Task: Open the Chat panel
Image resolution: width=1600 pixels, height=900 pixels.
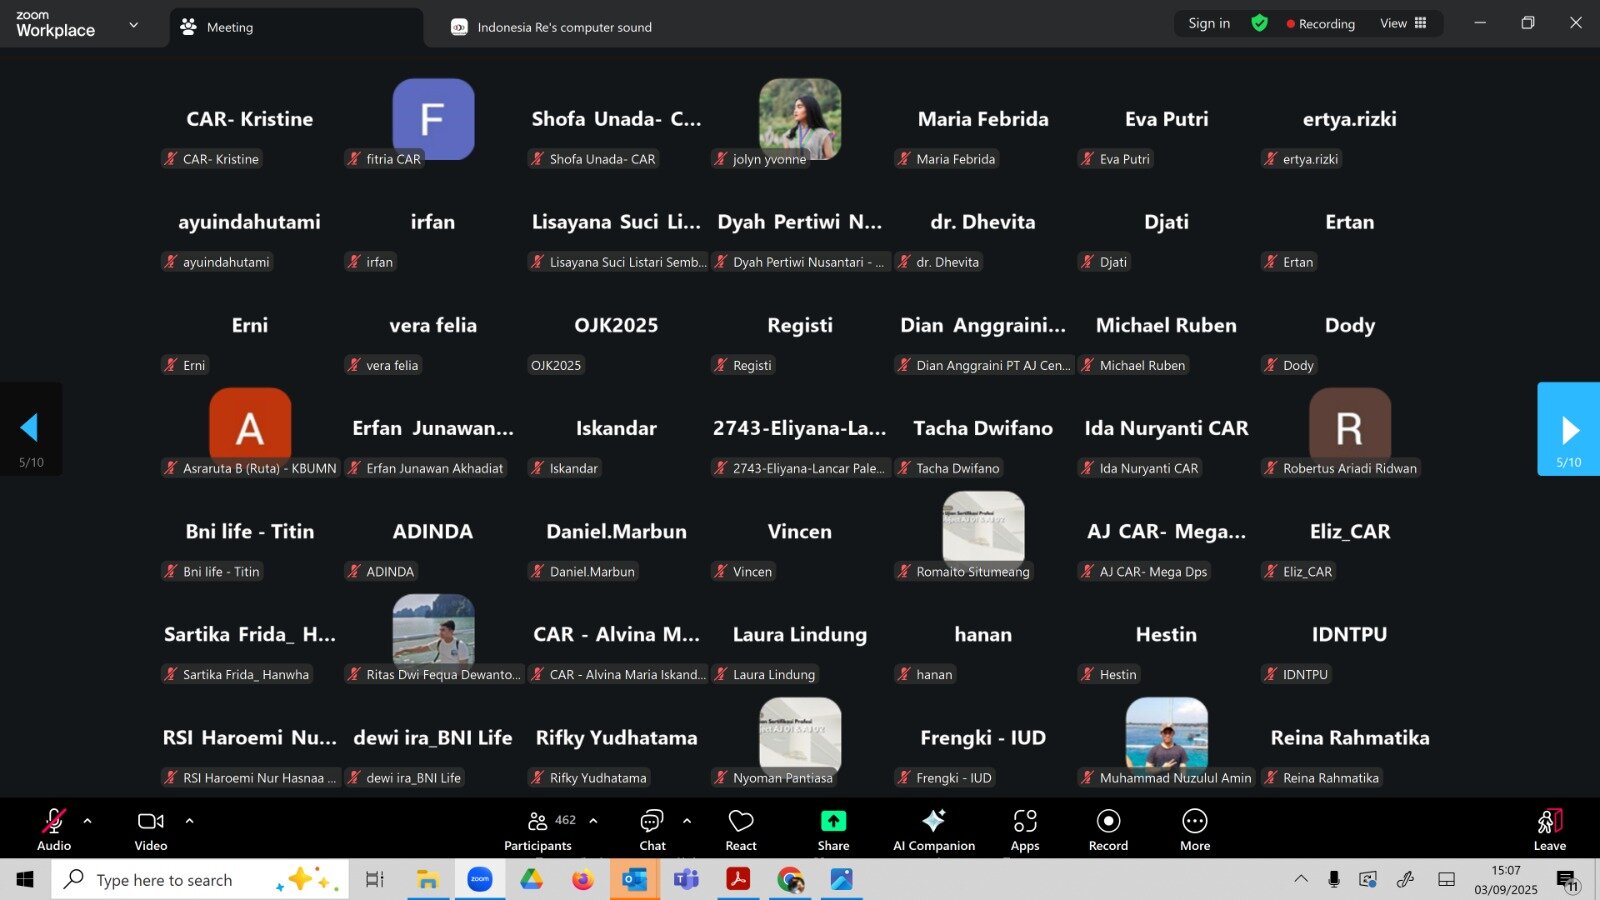Action: 652,829
